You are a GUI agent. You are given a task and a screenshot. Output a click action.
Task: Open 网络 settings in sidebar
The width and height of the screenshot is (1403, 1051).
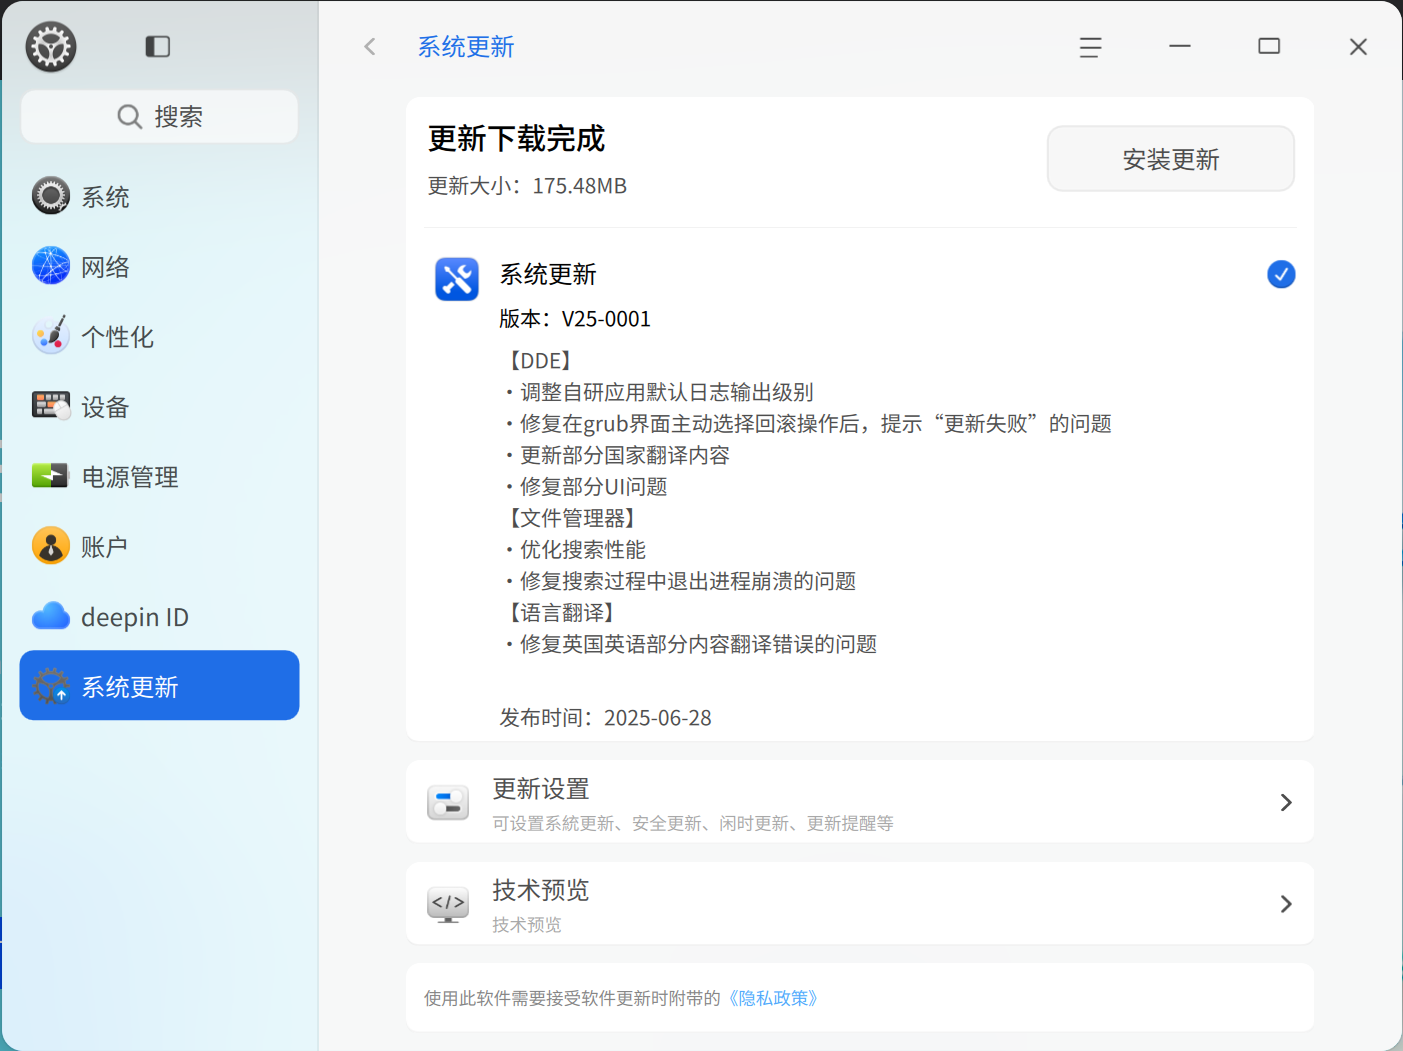click(160, 266)
